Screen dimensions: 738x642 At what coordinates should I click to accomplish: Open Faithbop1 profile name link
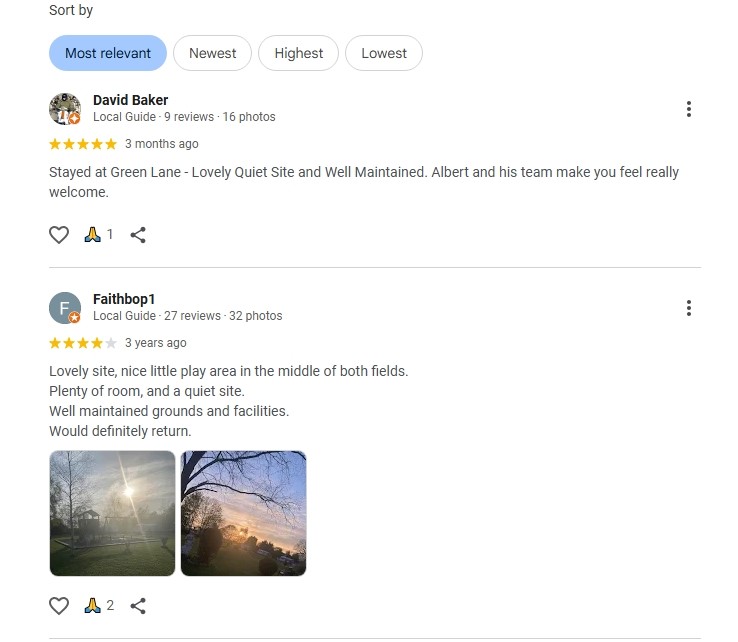coord(124,299)
